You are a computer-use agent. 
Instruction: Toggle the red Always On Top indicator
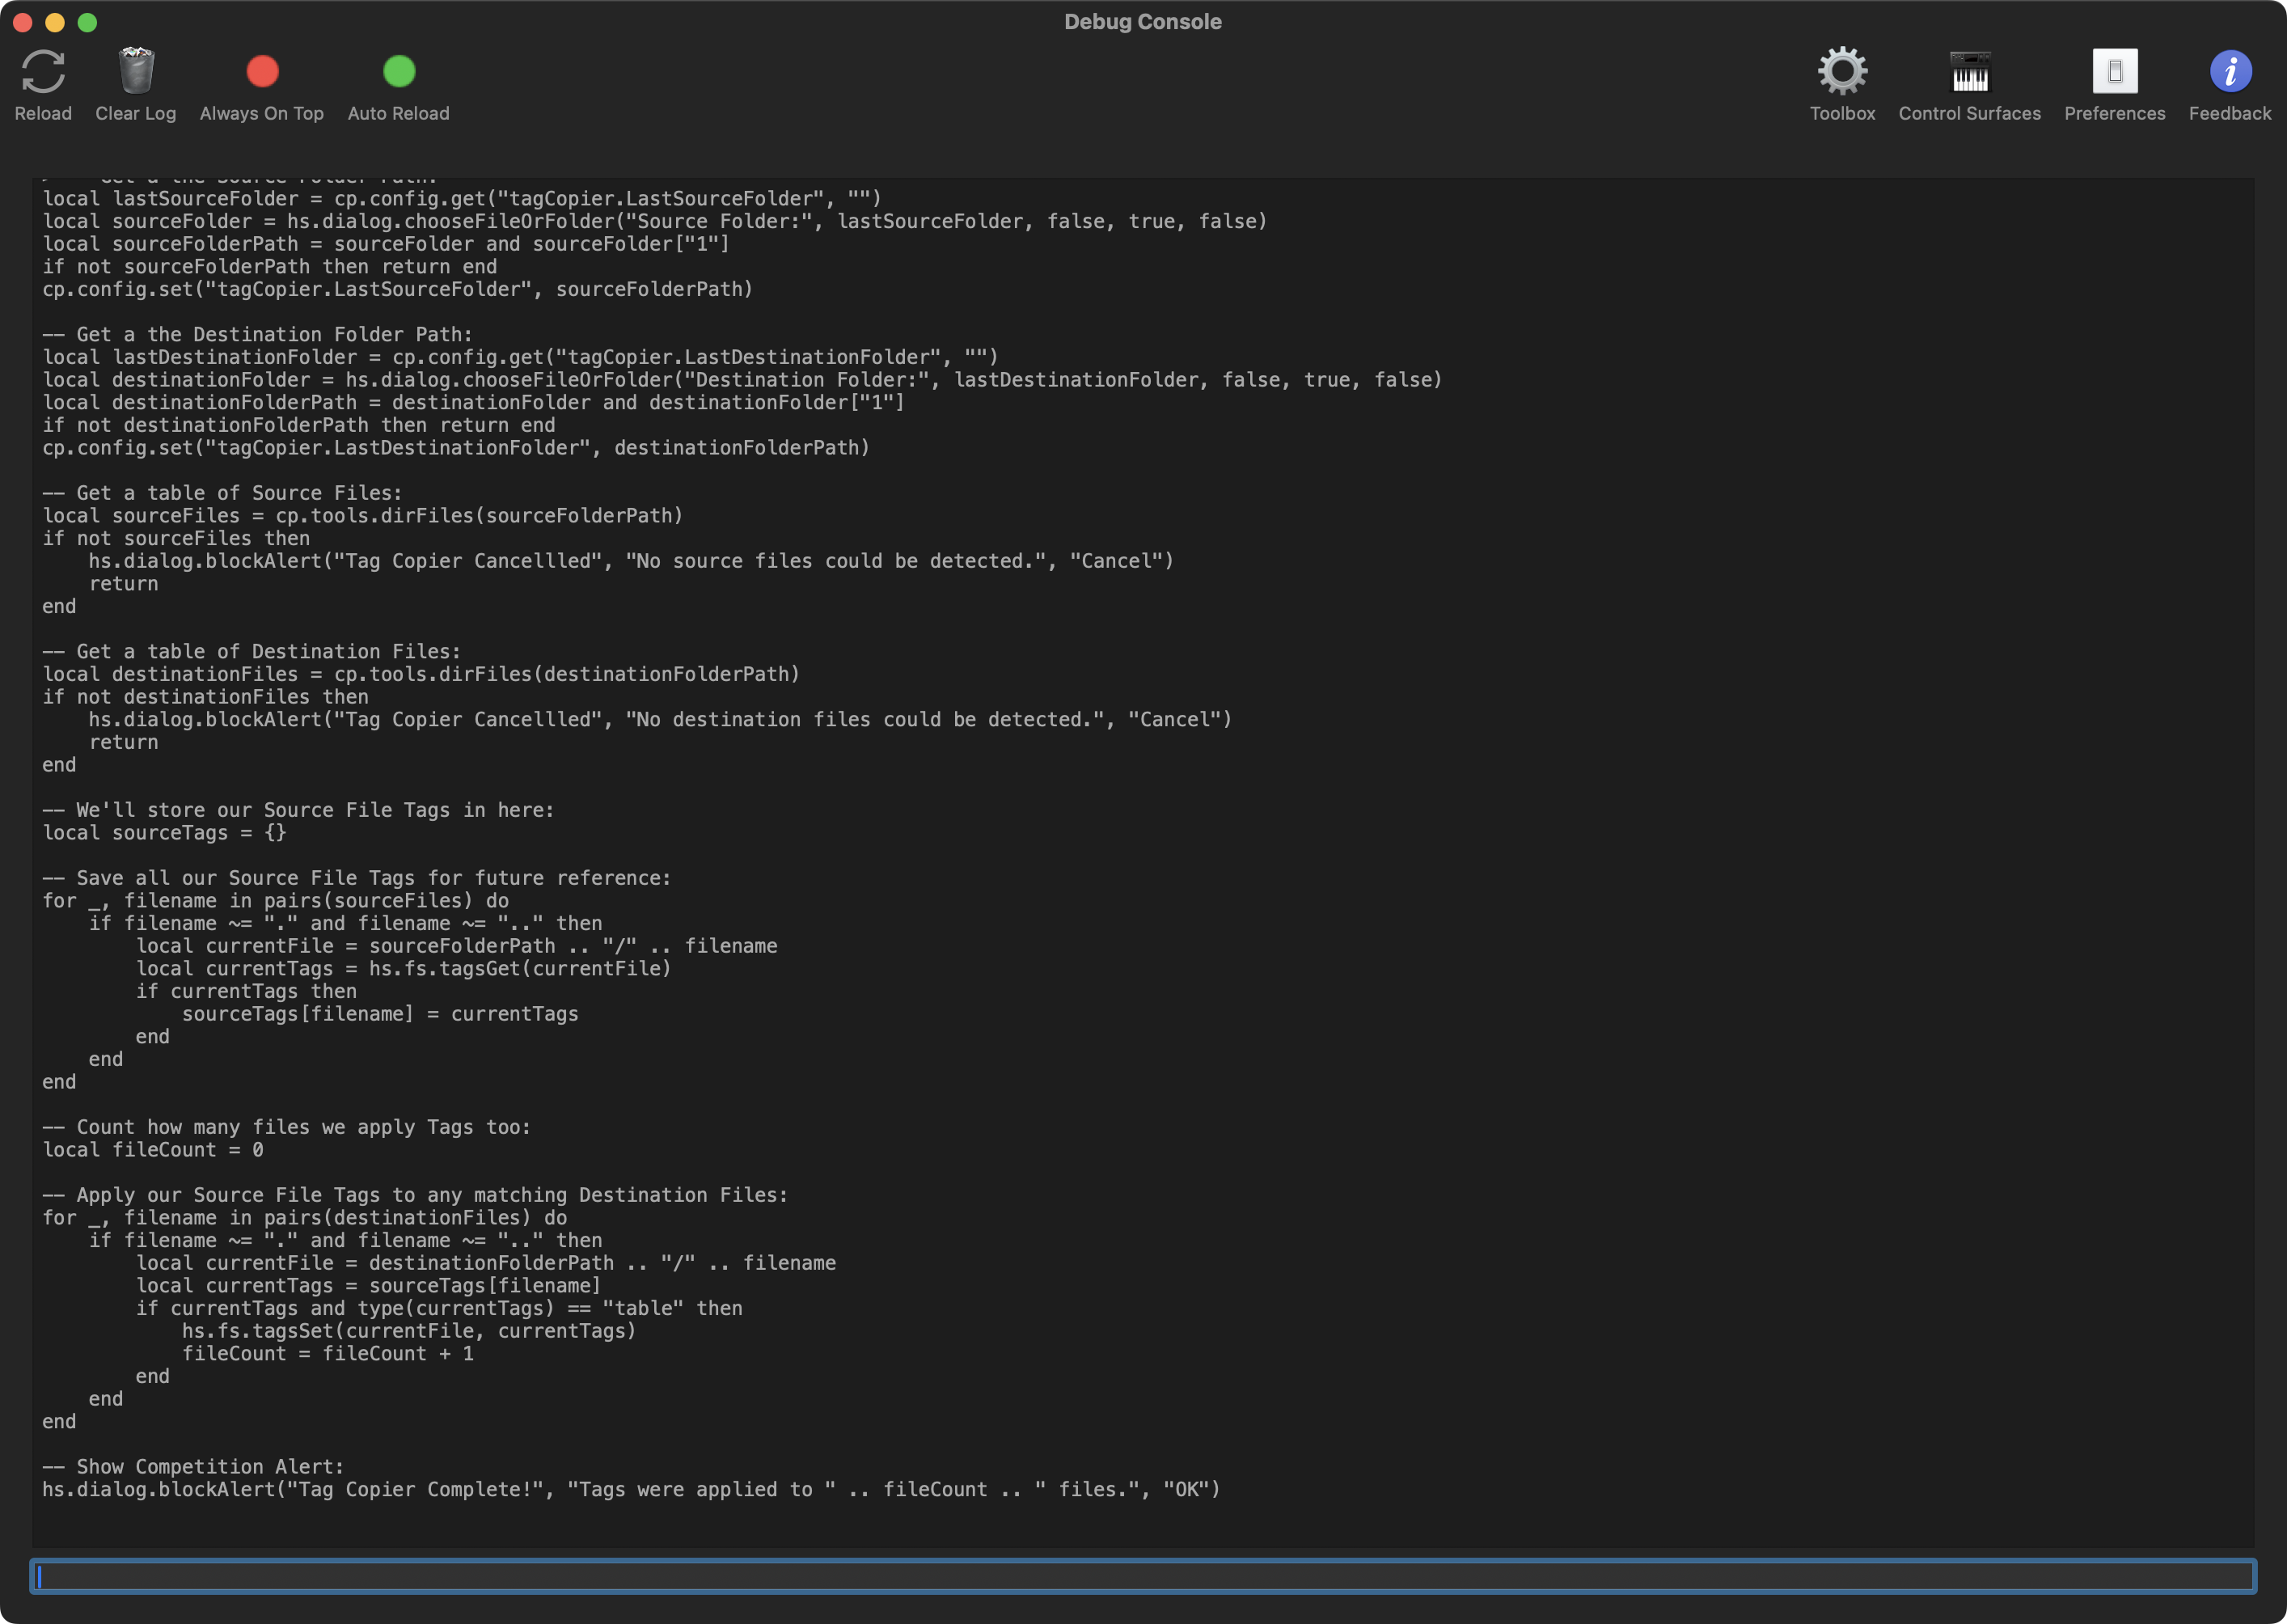point(262,71)
